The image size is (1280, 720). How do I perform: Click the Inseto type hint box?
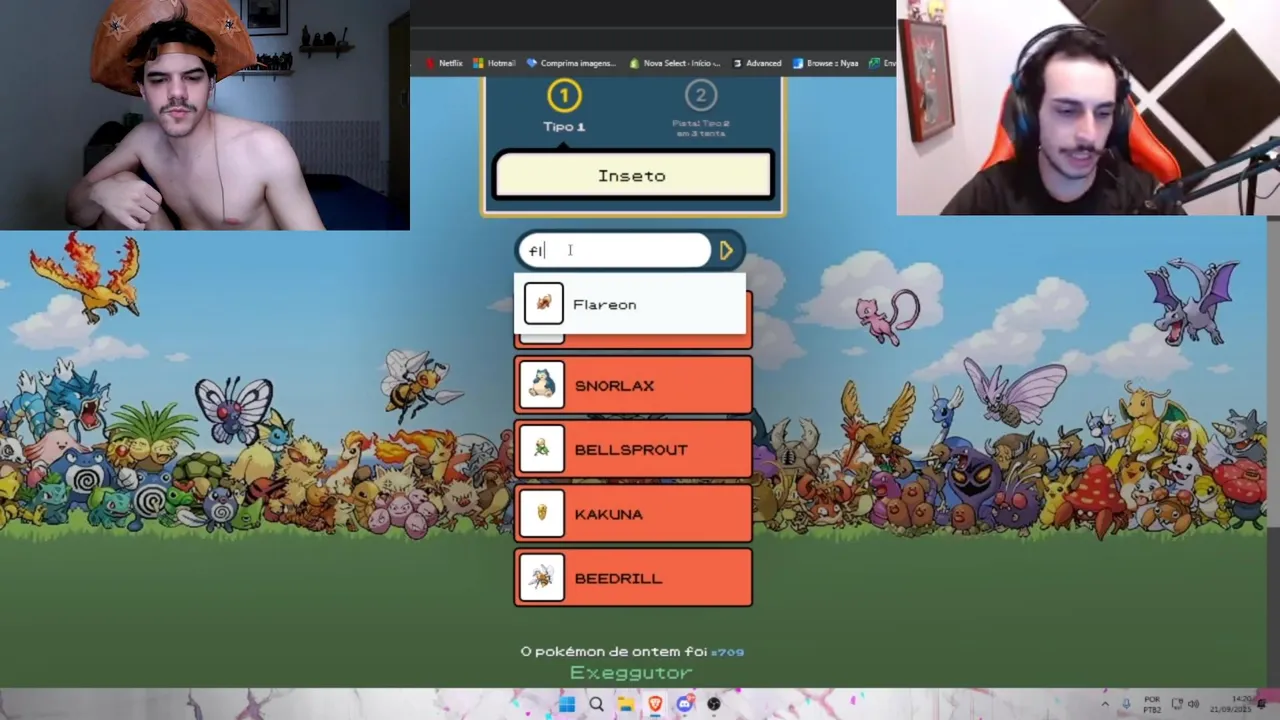(633, 176)
